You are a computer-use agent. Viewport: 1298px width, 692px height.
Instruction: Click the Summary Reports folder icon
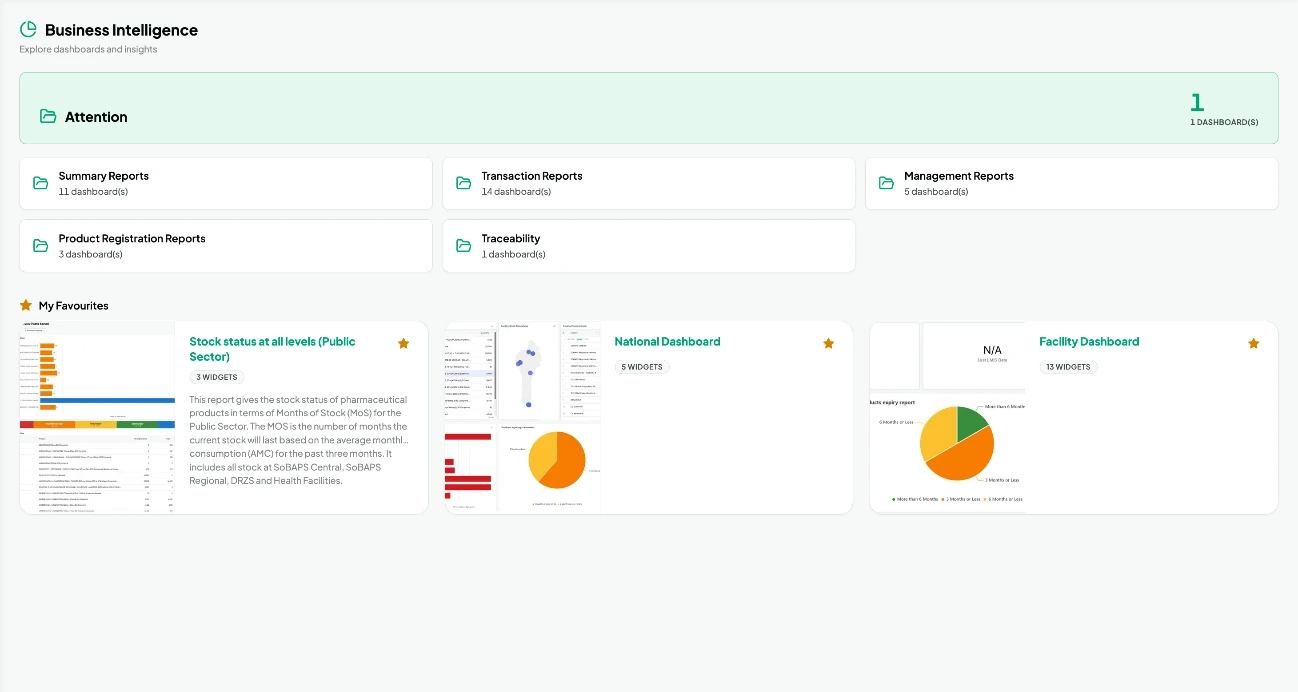coord(41,183)
